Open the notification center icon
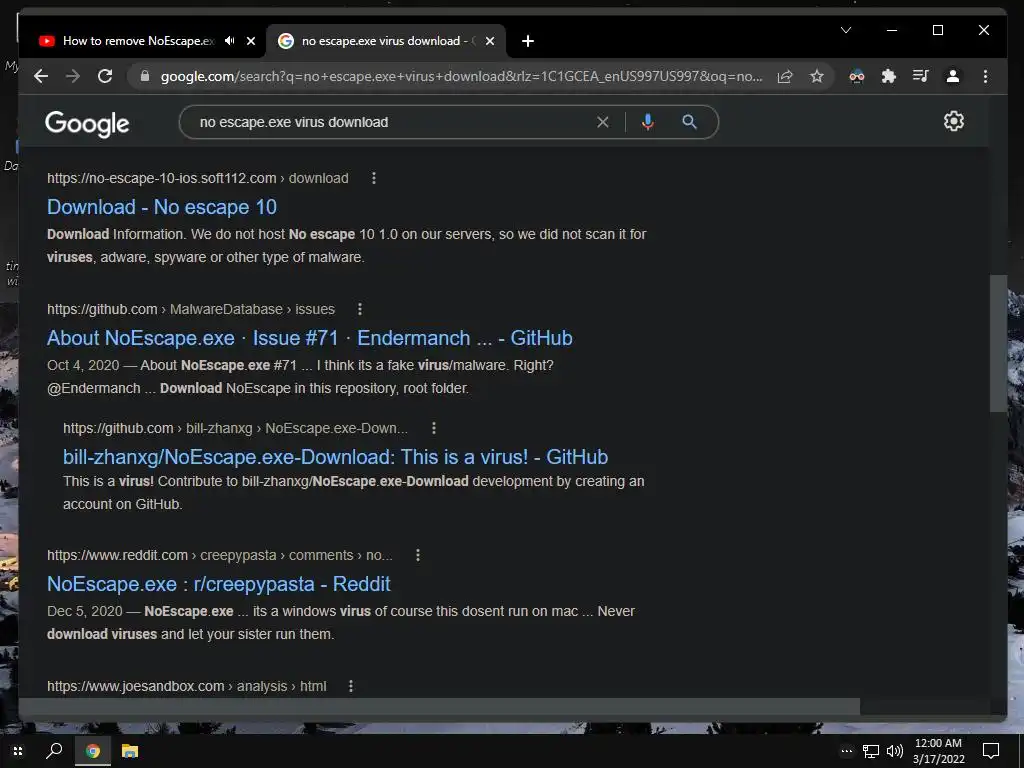The image size is (1024, 768). [x=991, y=751]
